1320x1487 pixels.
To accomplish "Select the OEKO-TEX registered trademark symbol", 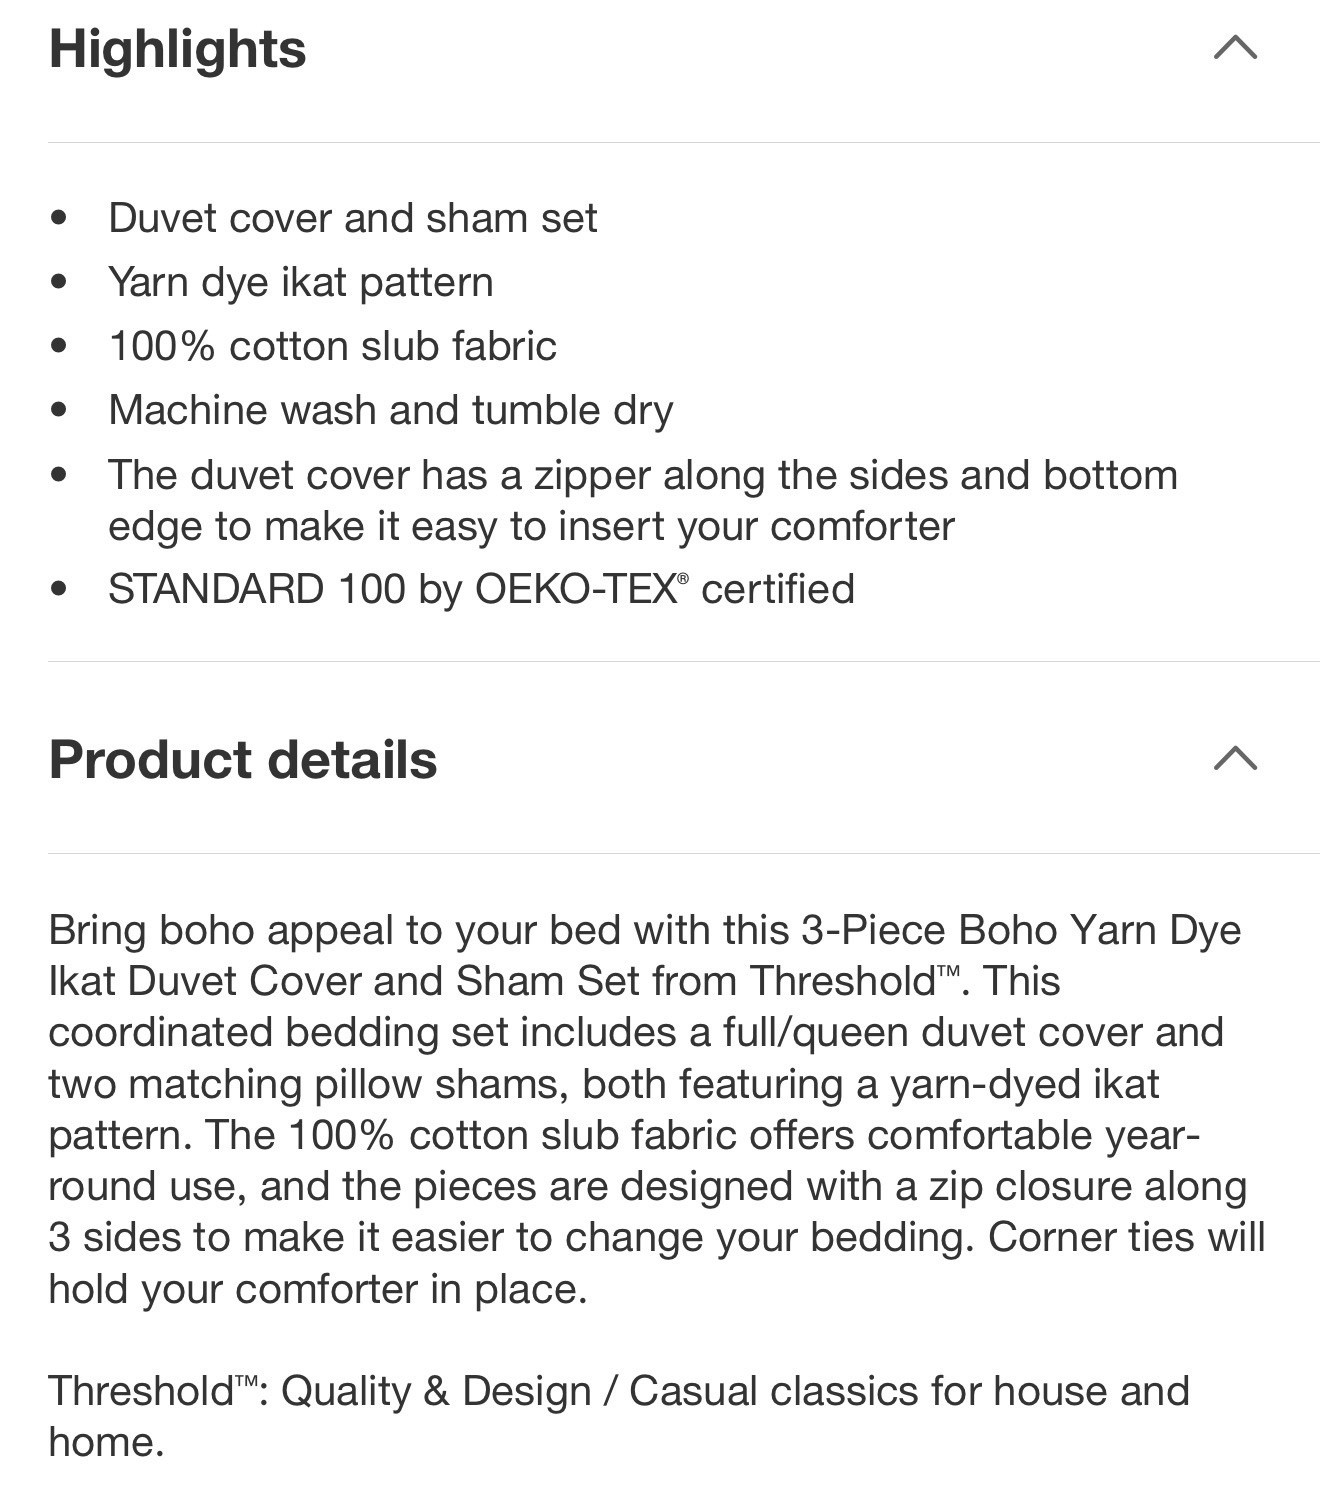I will point(683,579).
